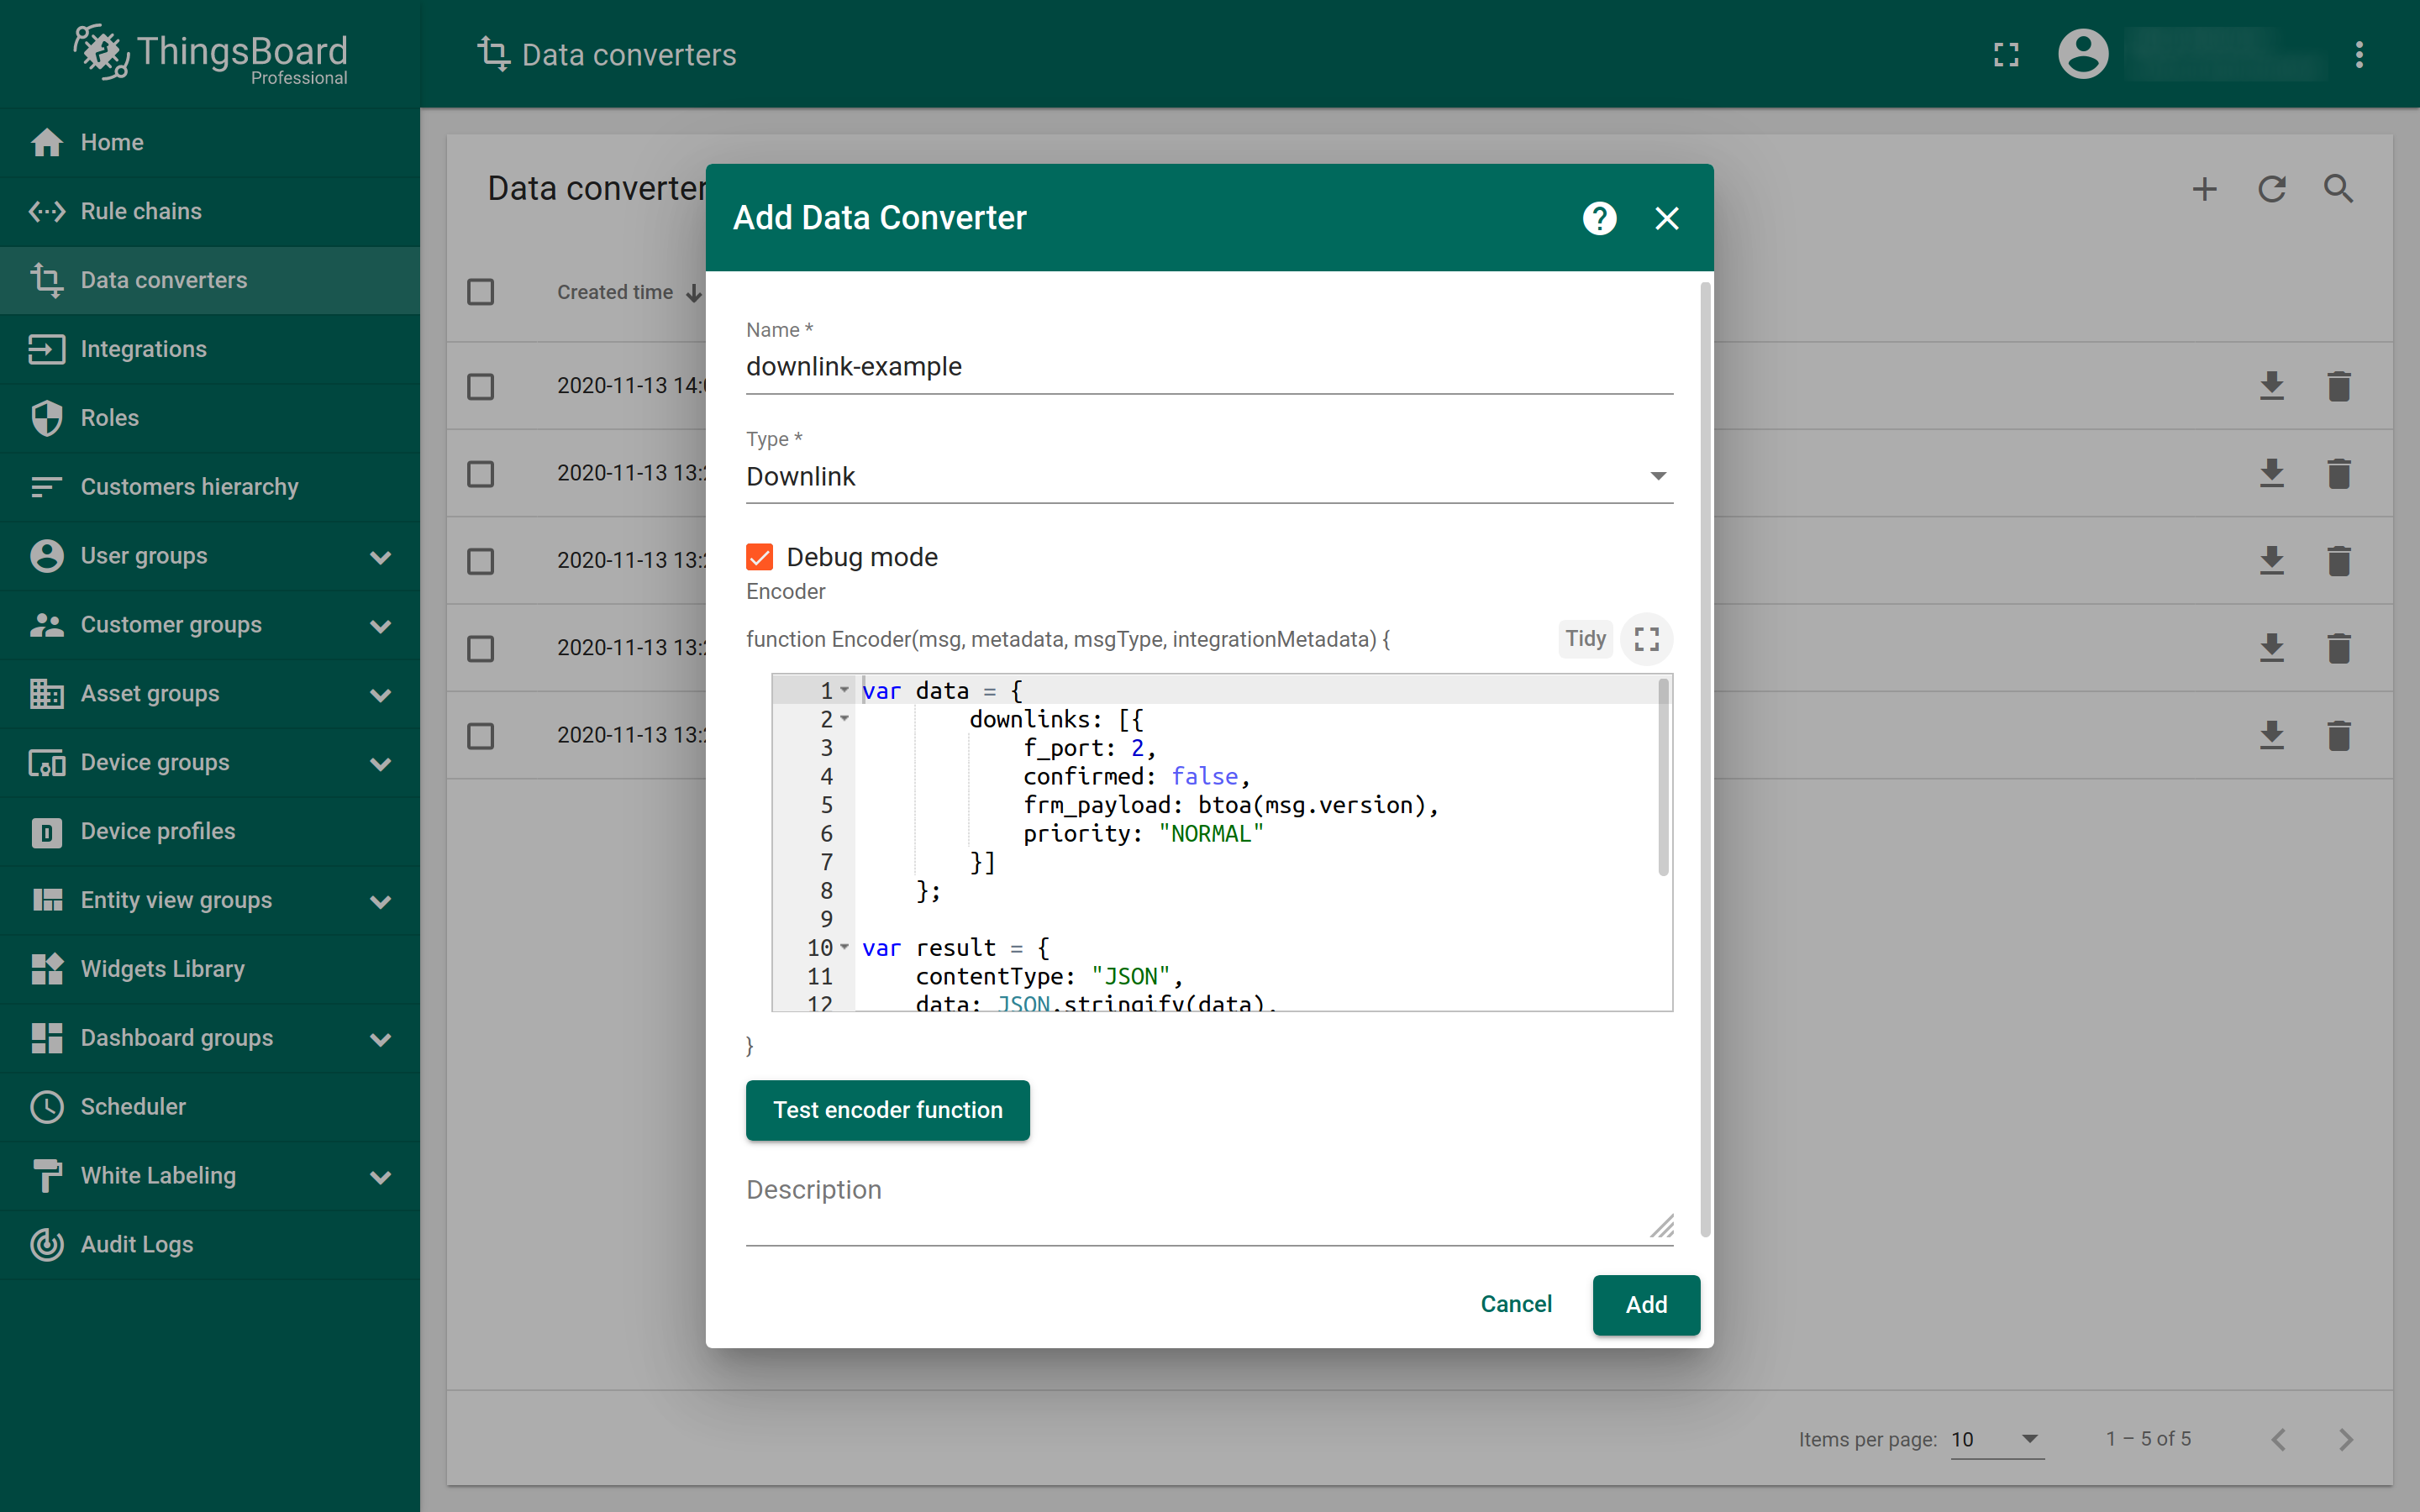2420x1512 pixels.
Task: Click the fullscreen expand icon
Action: (1646, 639)
